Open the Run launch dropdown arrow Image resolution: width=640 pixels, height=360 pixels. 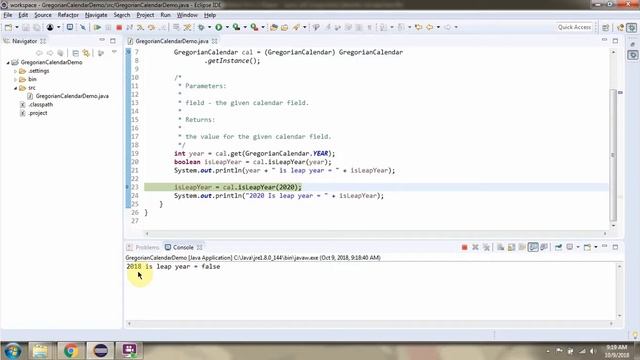tap(227, 27)
